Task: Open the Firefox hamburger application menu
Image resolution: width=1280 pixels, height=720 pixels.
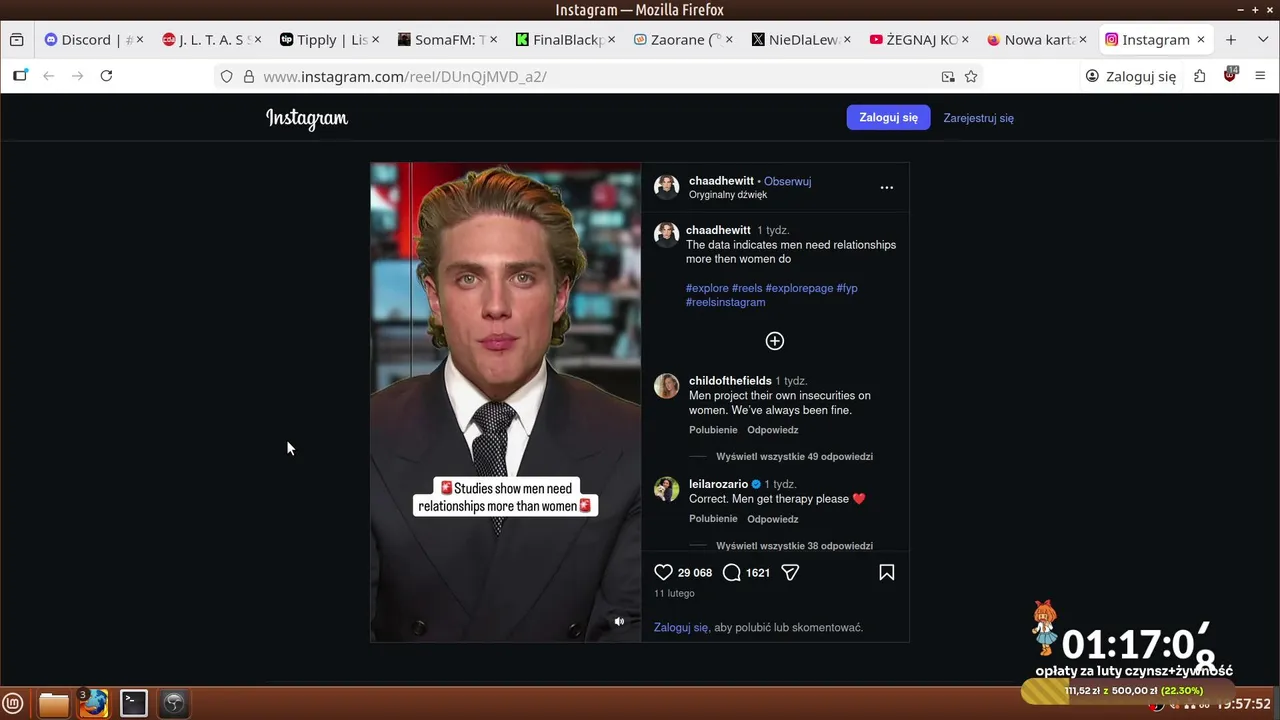Action: [1260, 76]
